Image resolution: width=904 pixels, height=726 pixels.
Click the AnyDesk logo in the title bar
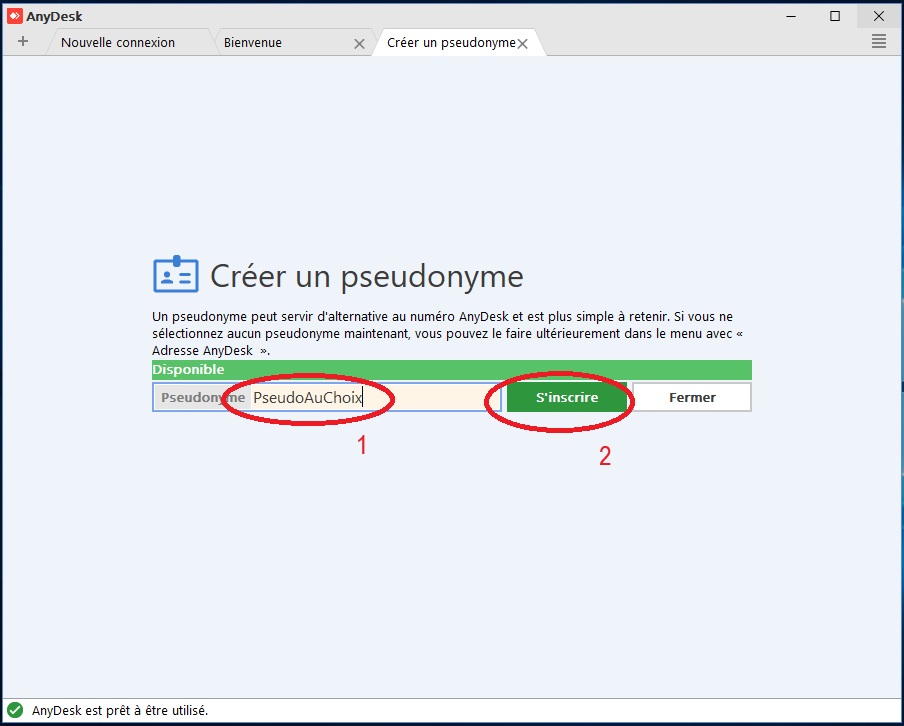point(15,16)
